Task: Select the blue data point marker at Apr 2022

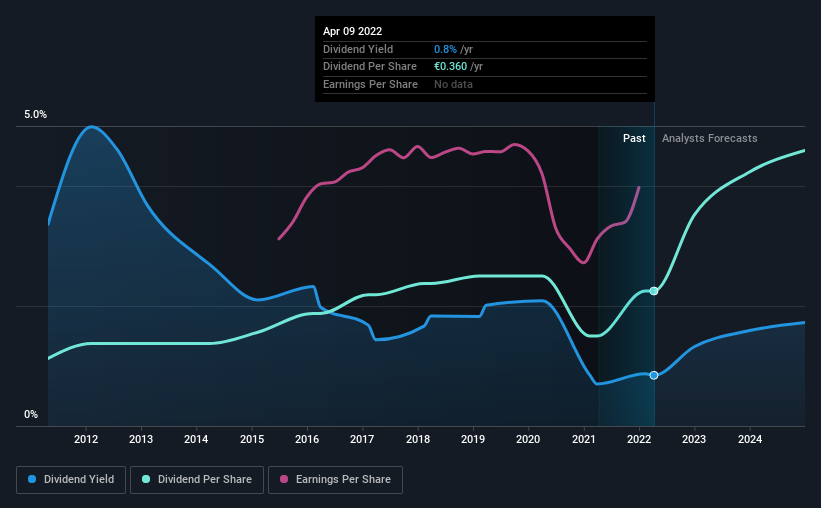Action: 654,375
